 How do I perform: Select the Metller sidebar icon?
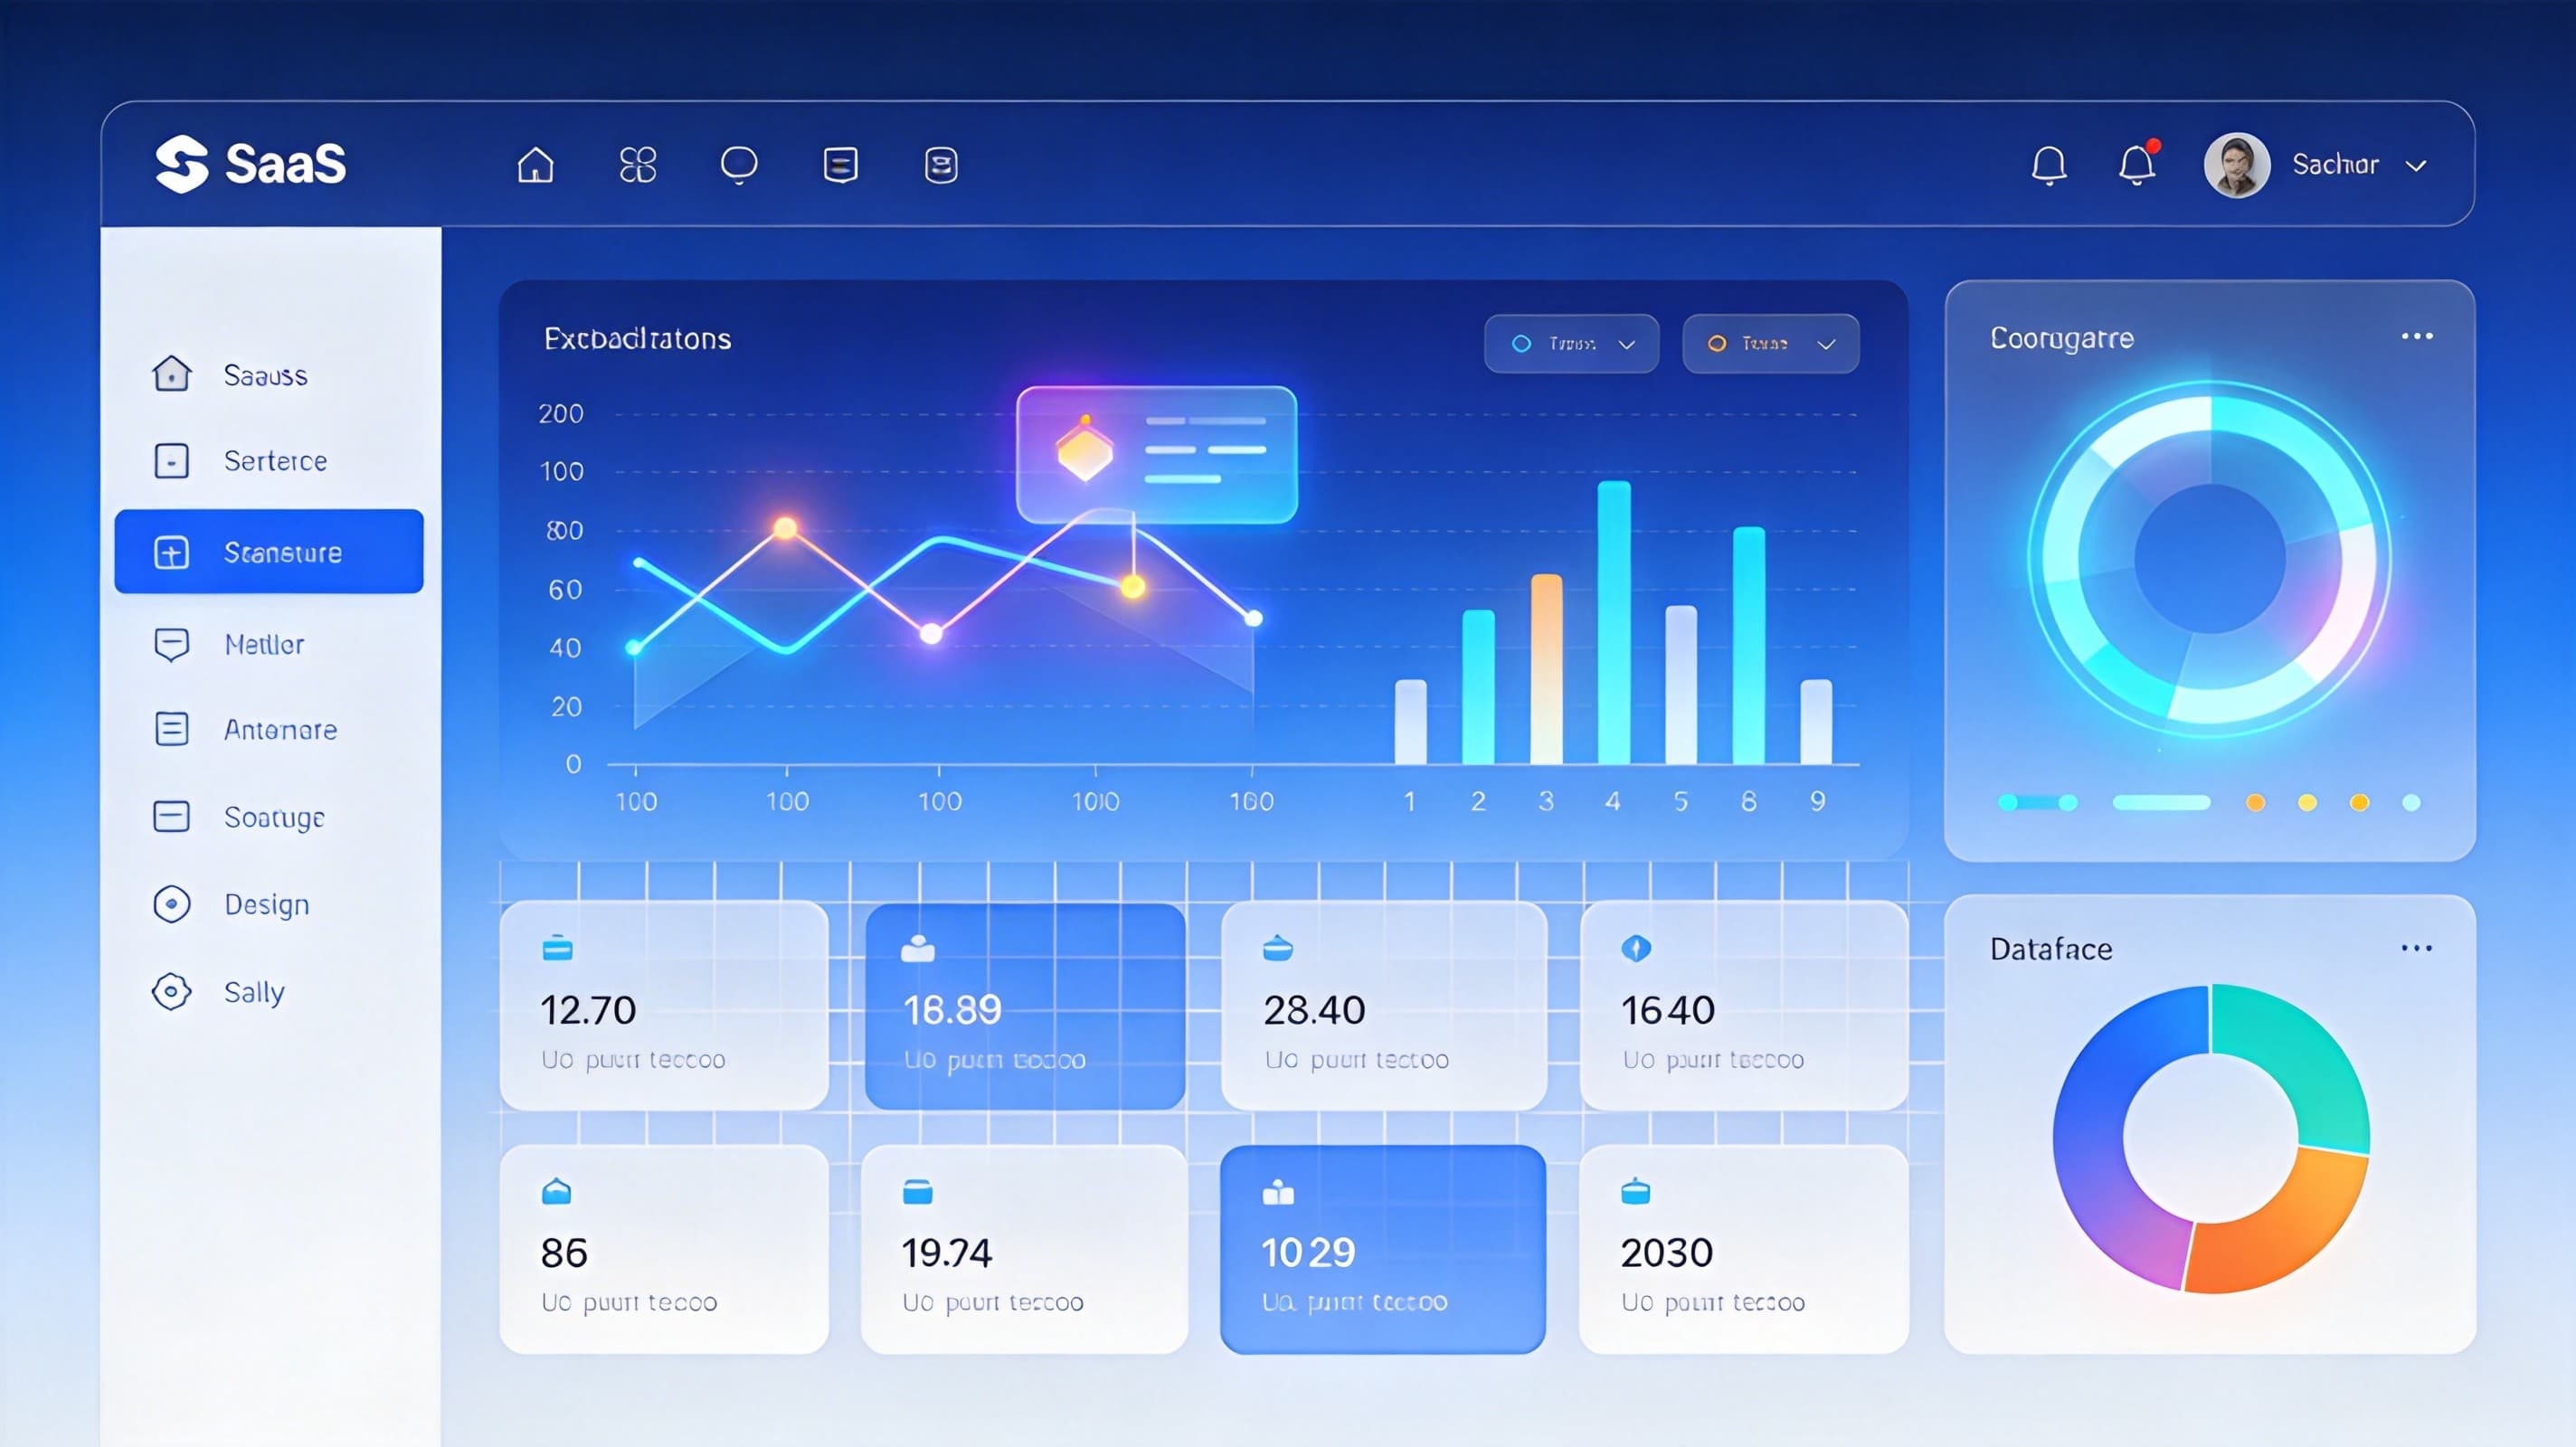coord(172,644)
